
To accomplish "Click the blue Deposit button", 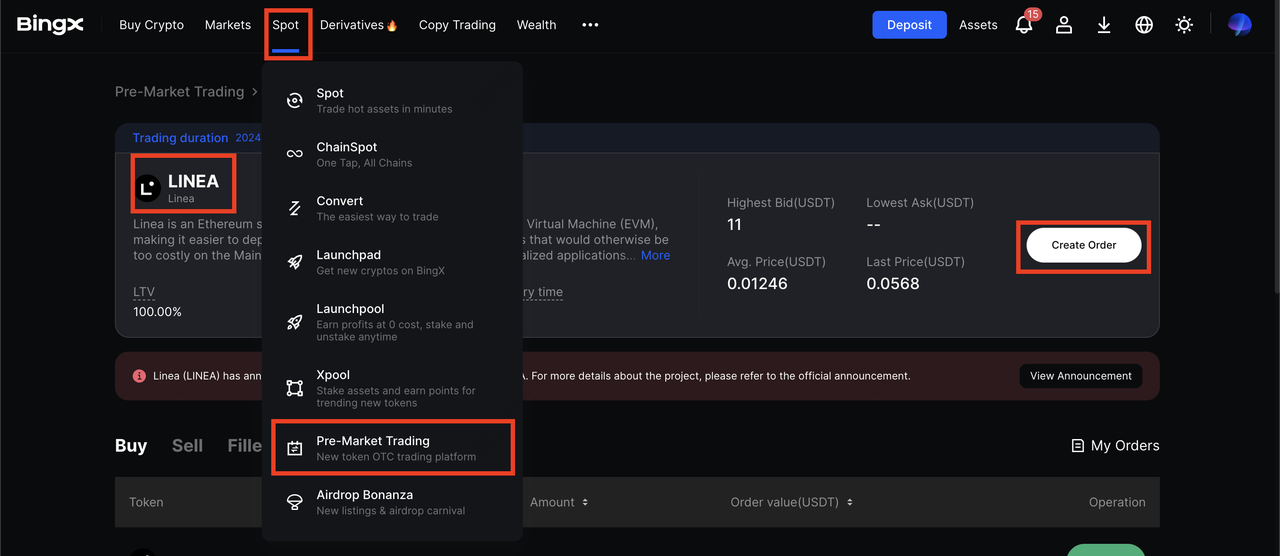I will [909, 25].
